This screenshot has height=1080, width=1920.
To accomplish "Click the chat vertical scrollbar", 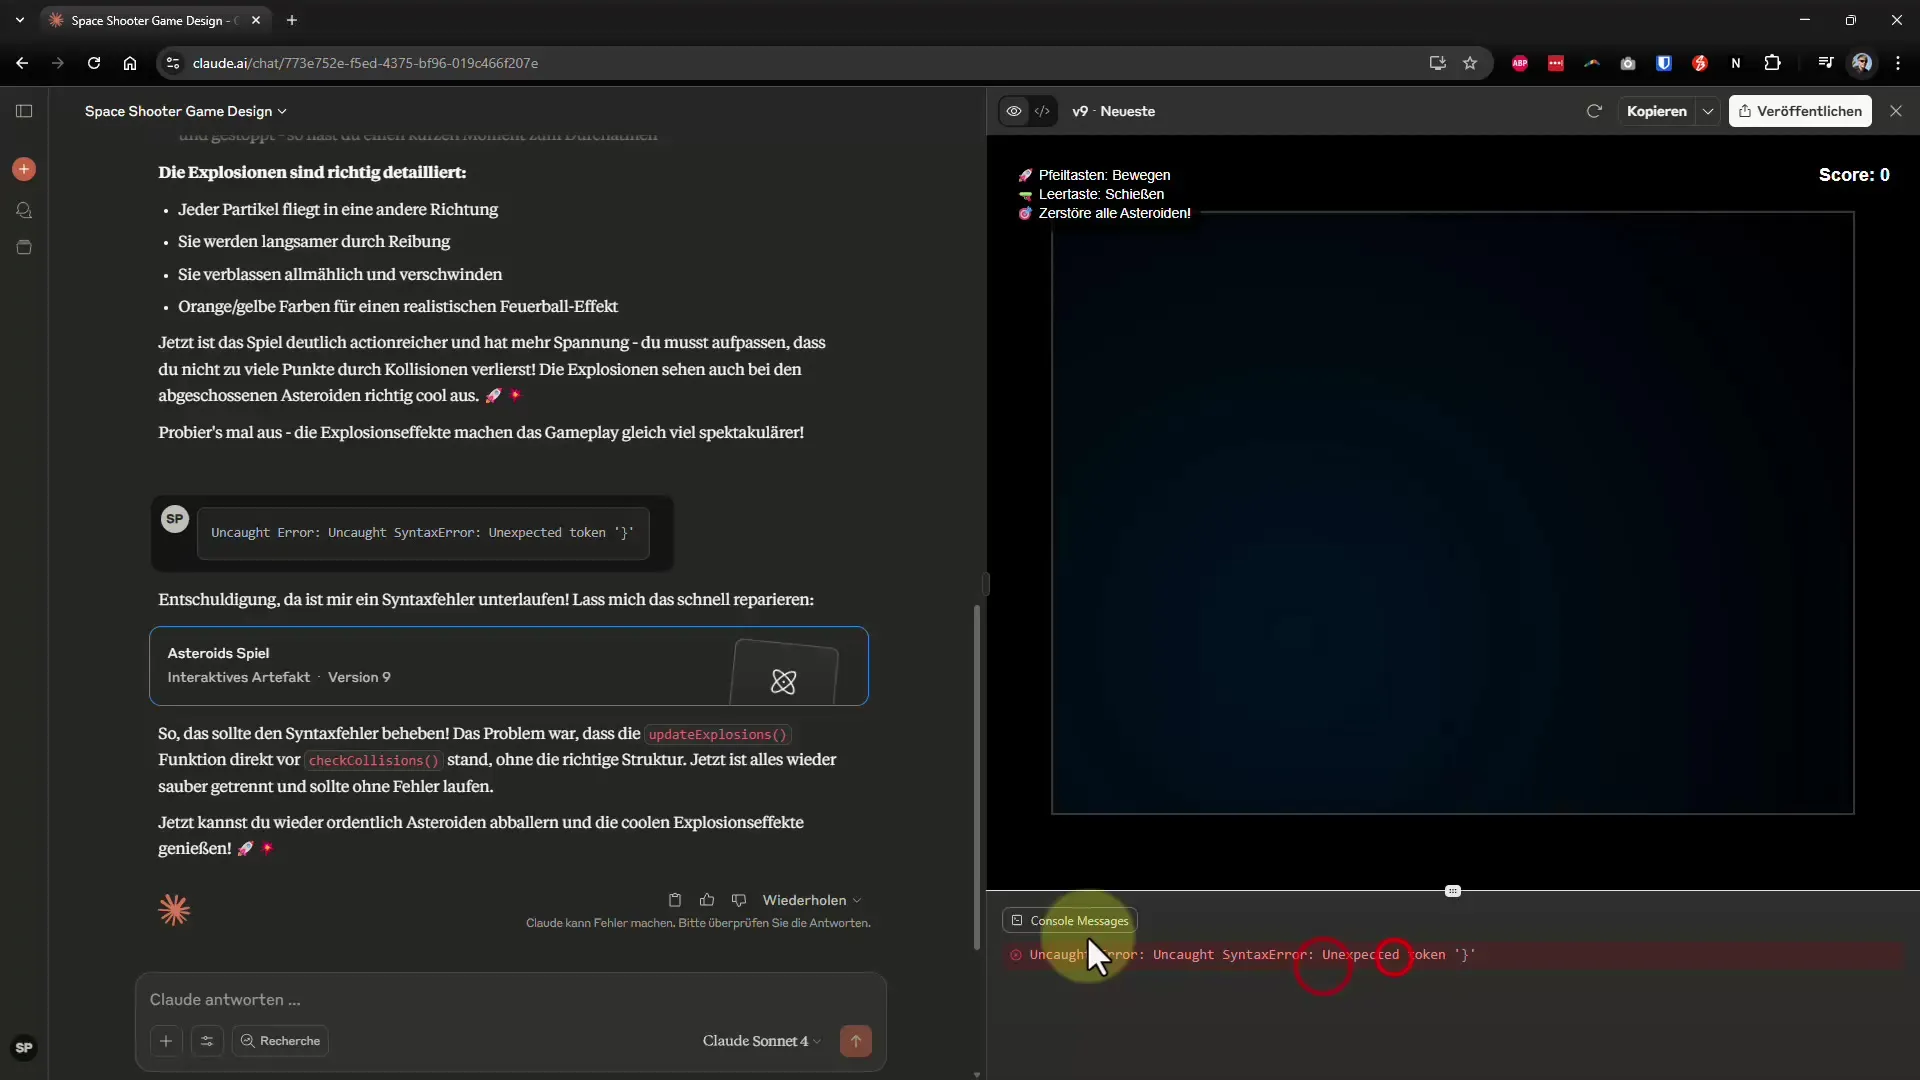I will pos(977,777).
